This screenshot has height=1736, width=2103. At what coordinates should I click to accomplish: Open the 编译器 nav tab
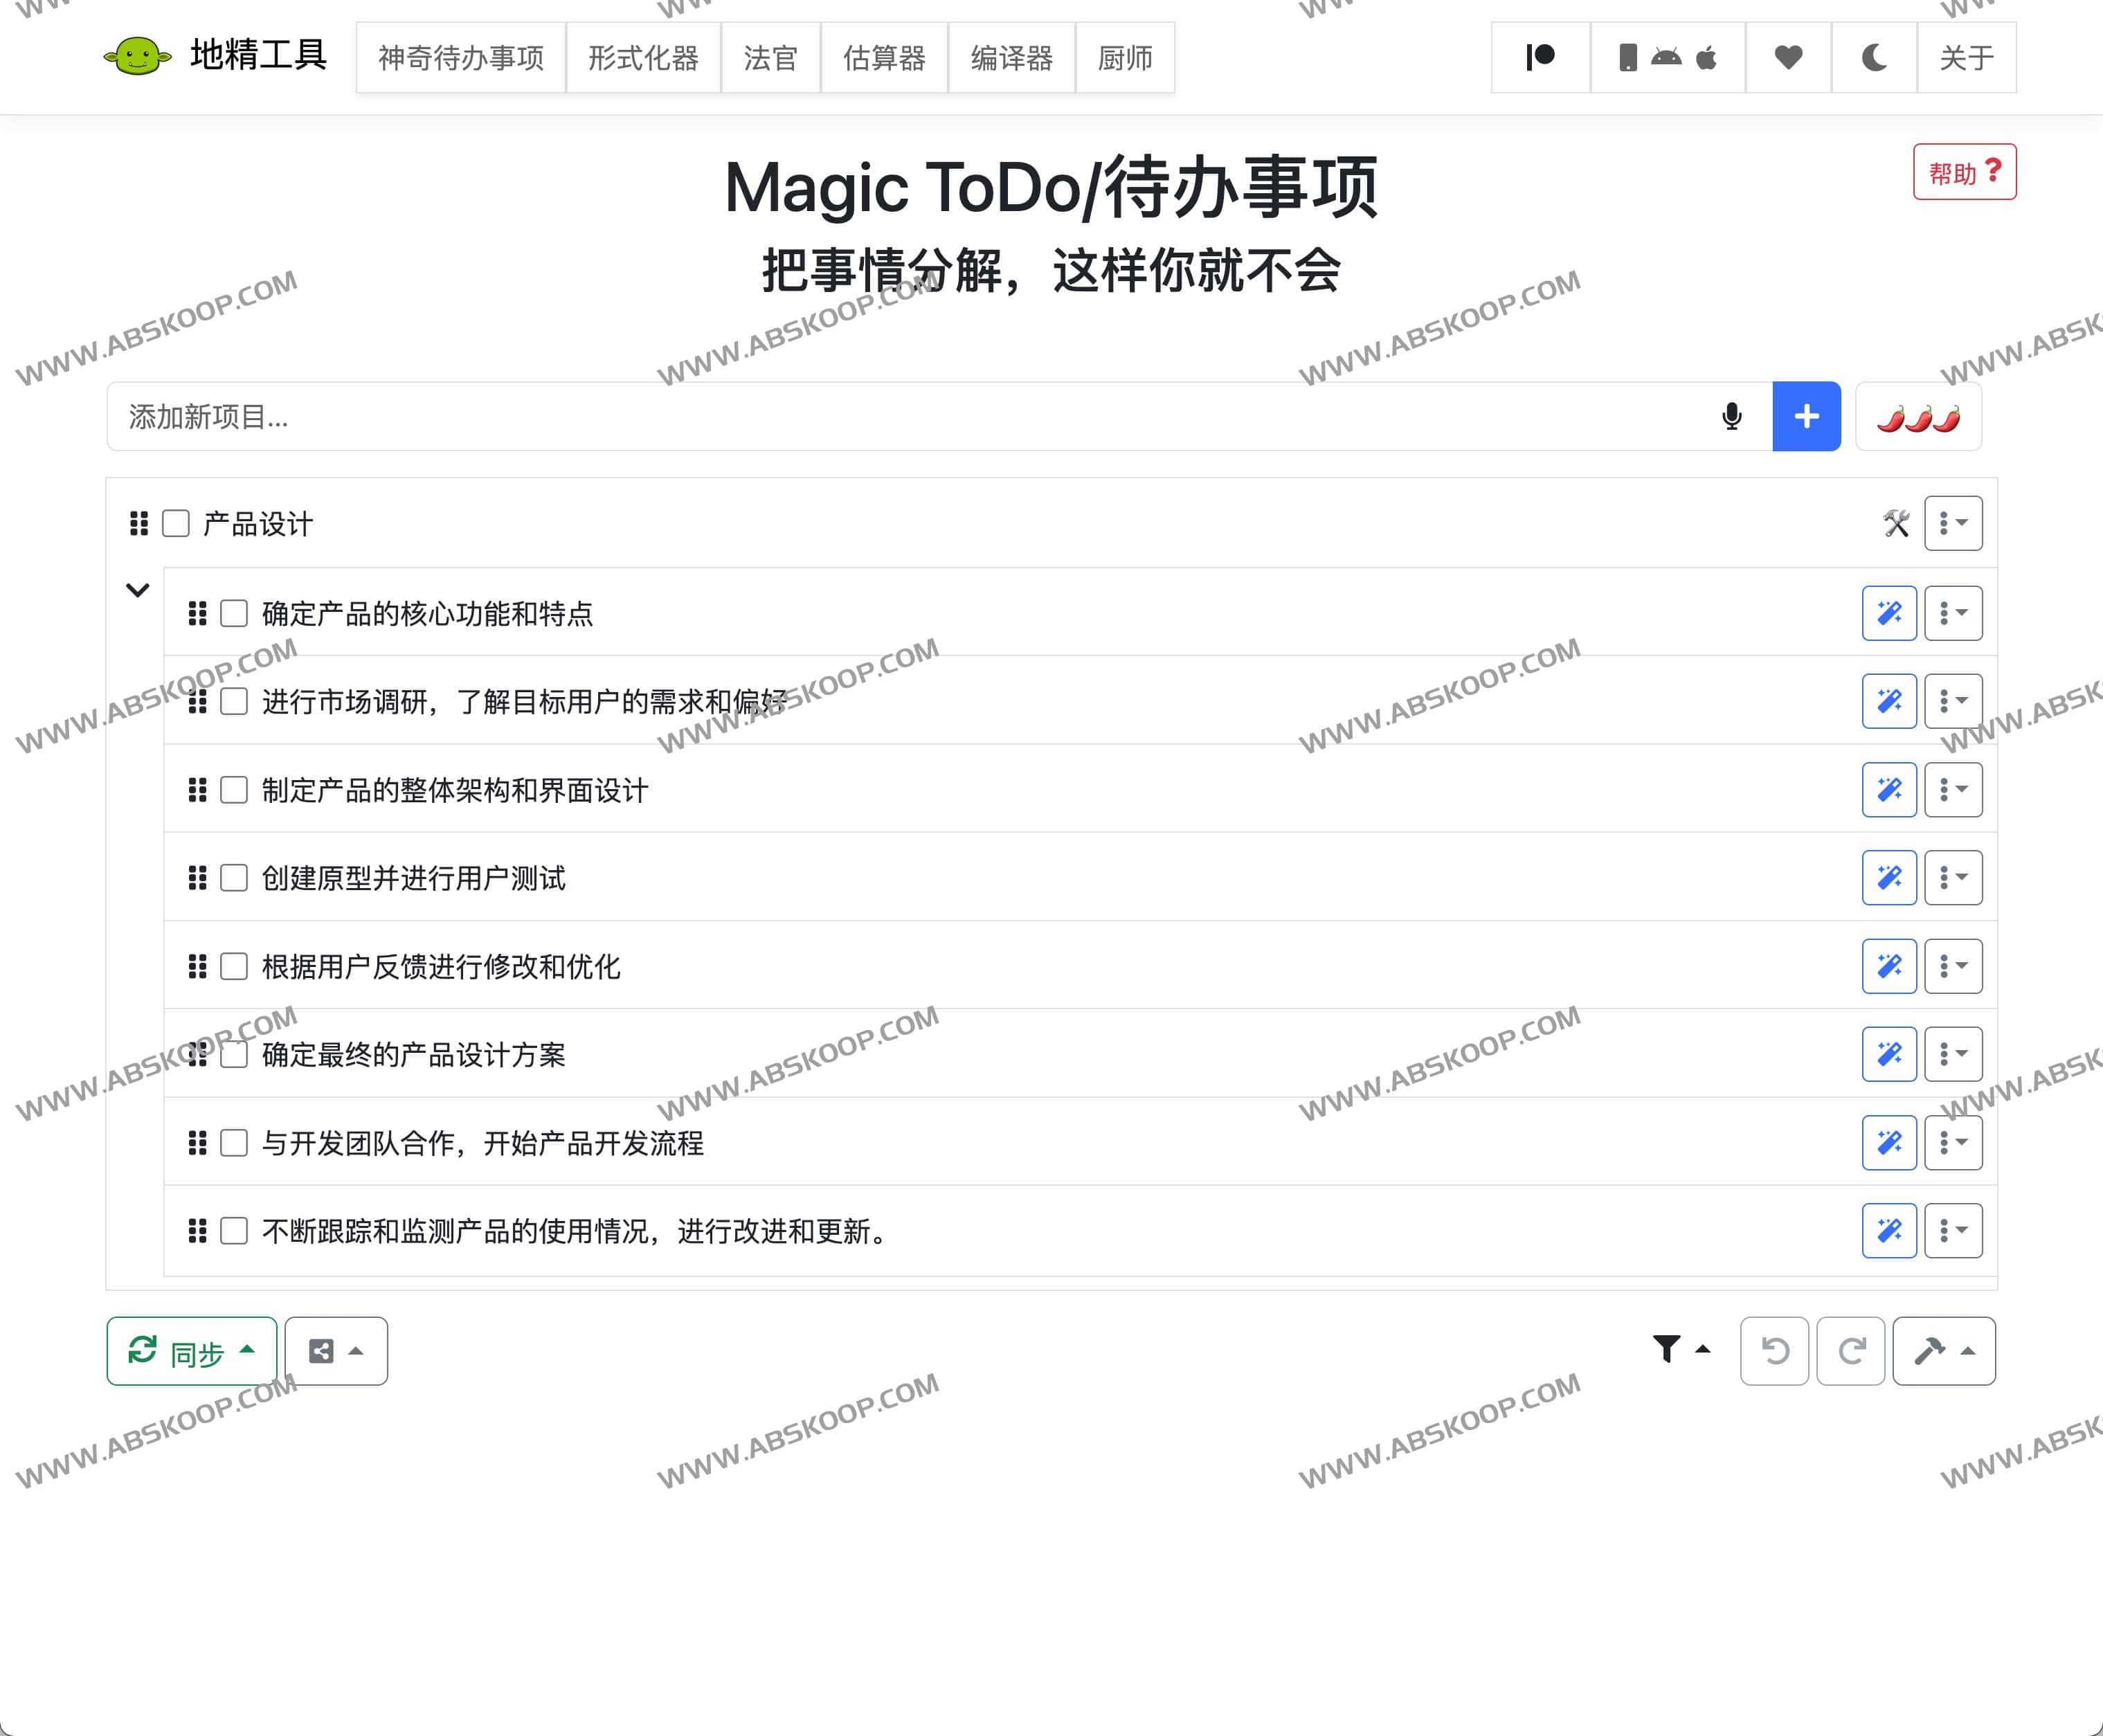point(1011,58)
